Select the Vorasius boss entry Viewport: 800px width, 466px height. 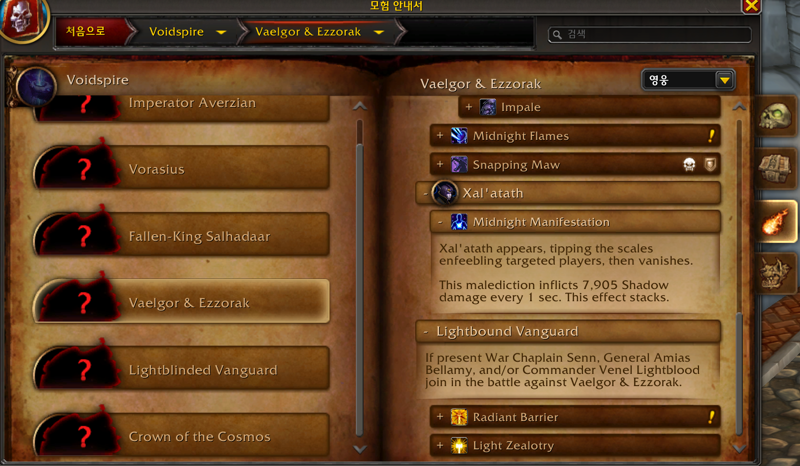[182, 168]
